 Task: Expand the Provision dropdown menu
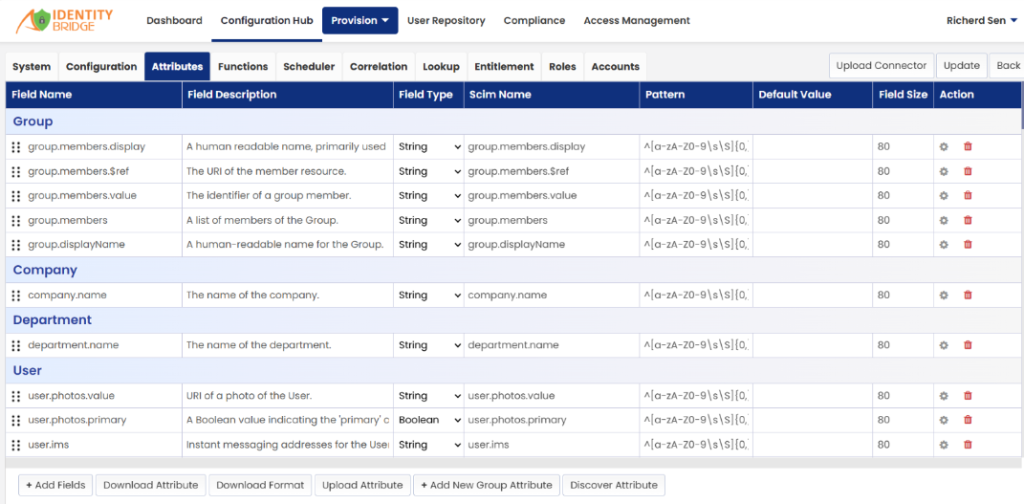pyautogui.click(x=360, y=21)
